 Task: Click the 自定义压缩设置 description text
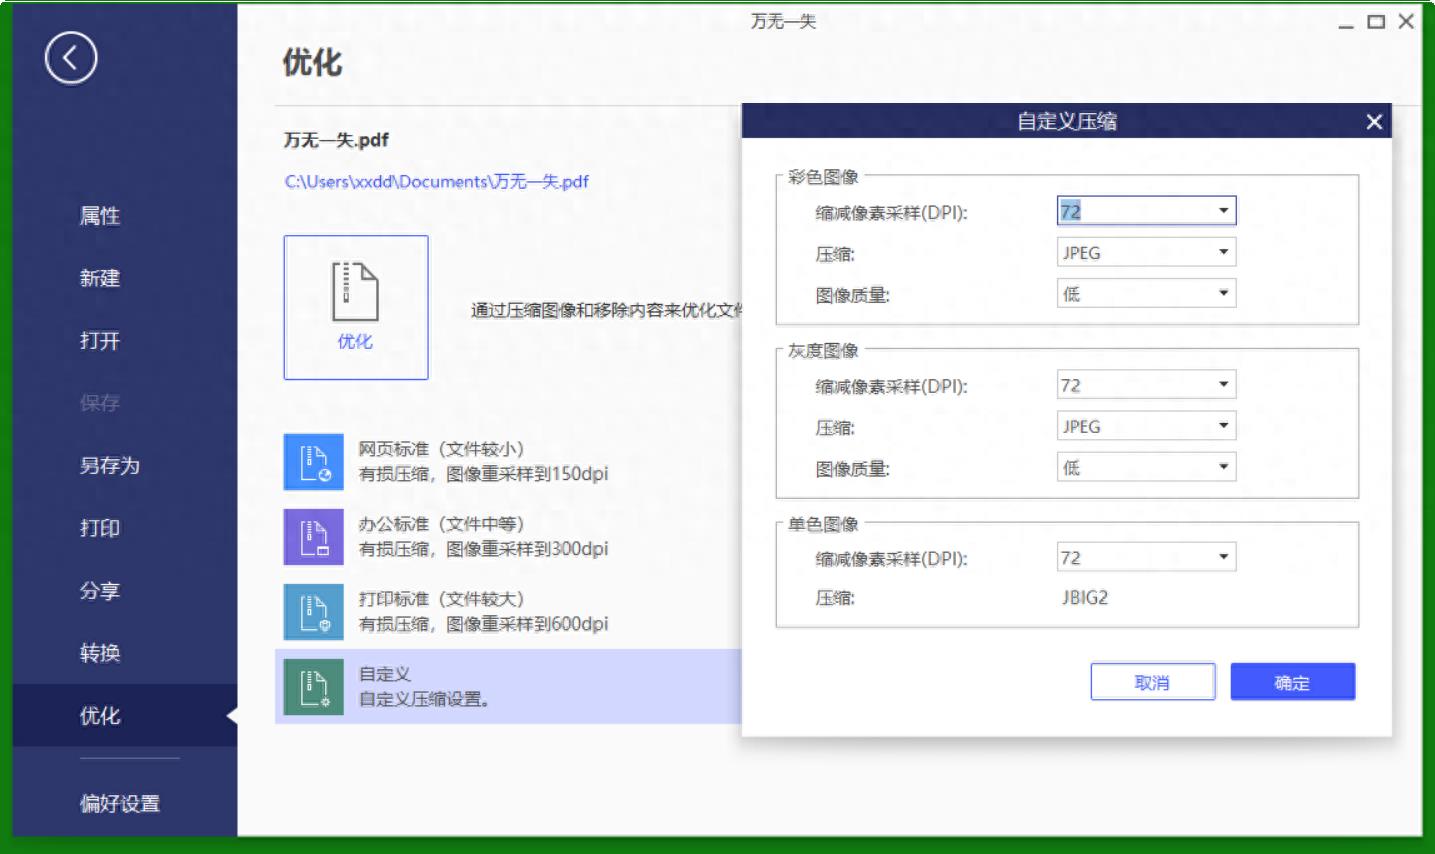tap(424, 699)
